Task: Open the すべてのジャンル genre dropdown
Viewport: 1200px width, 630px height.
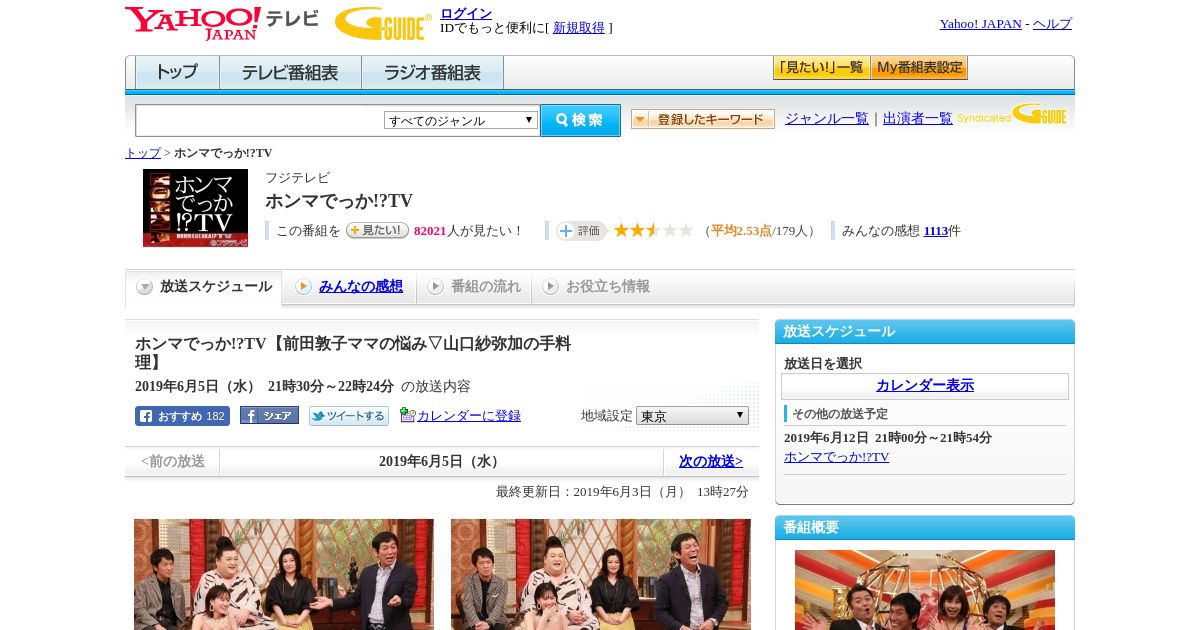Action: (461, 120)
